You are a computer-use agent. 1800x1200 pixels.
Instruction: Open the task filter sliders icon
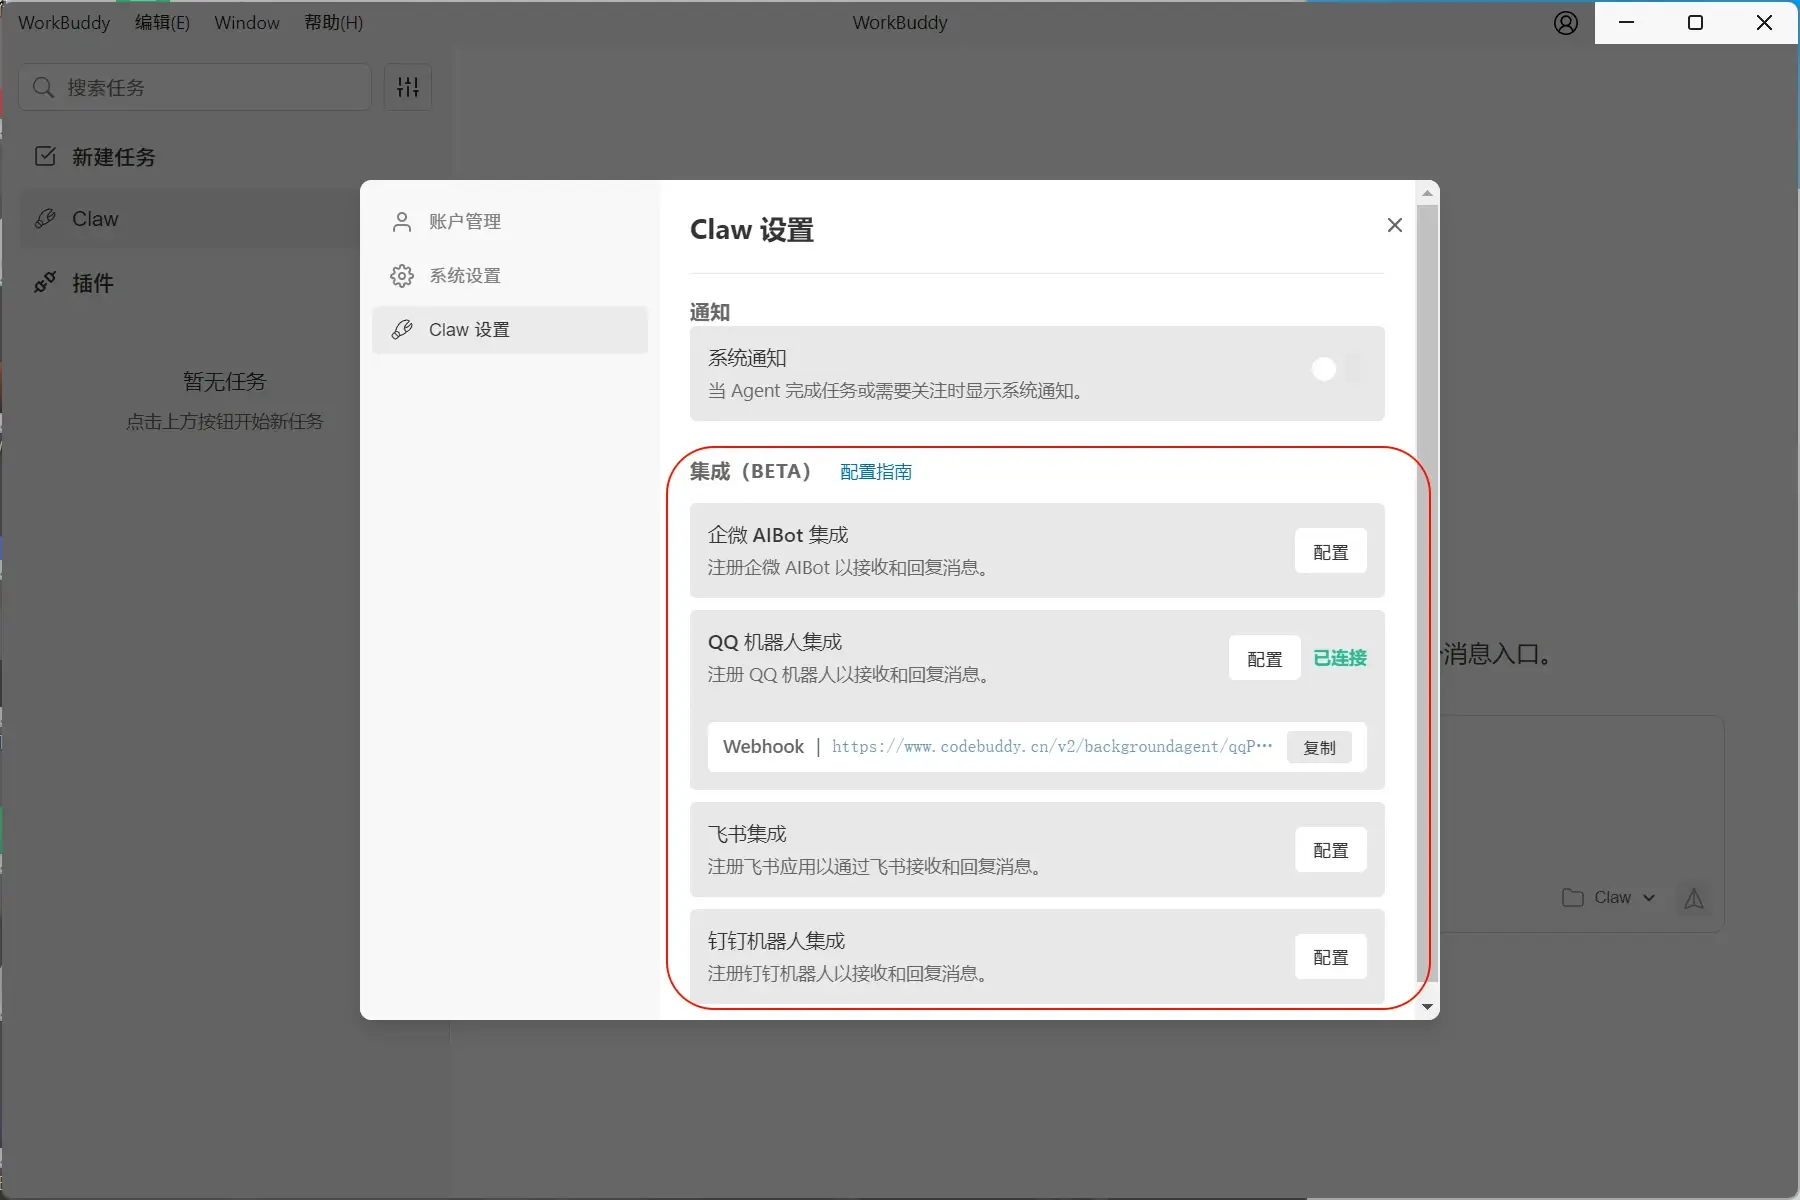(408, 87)
